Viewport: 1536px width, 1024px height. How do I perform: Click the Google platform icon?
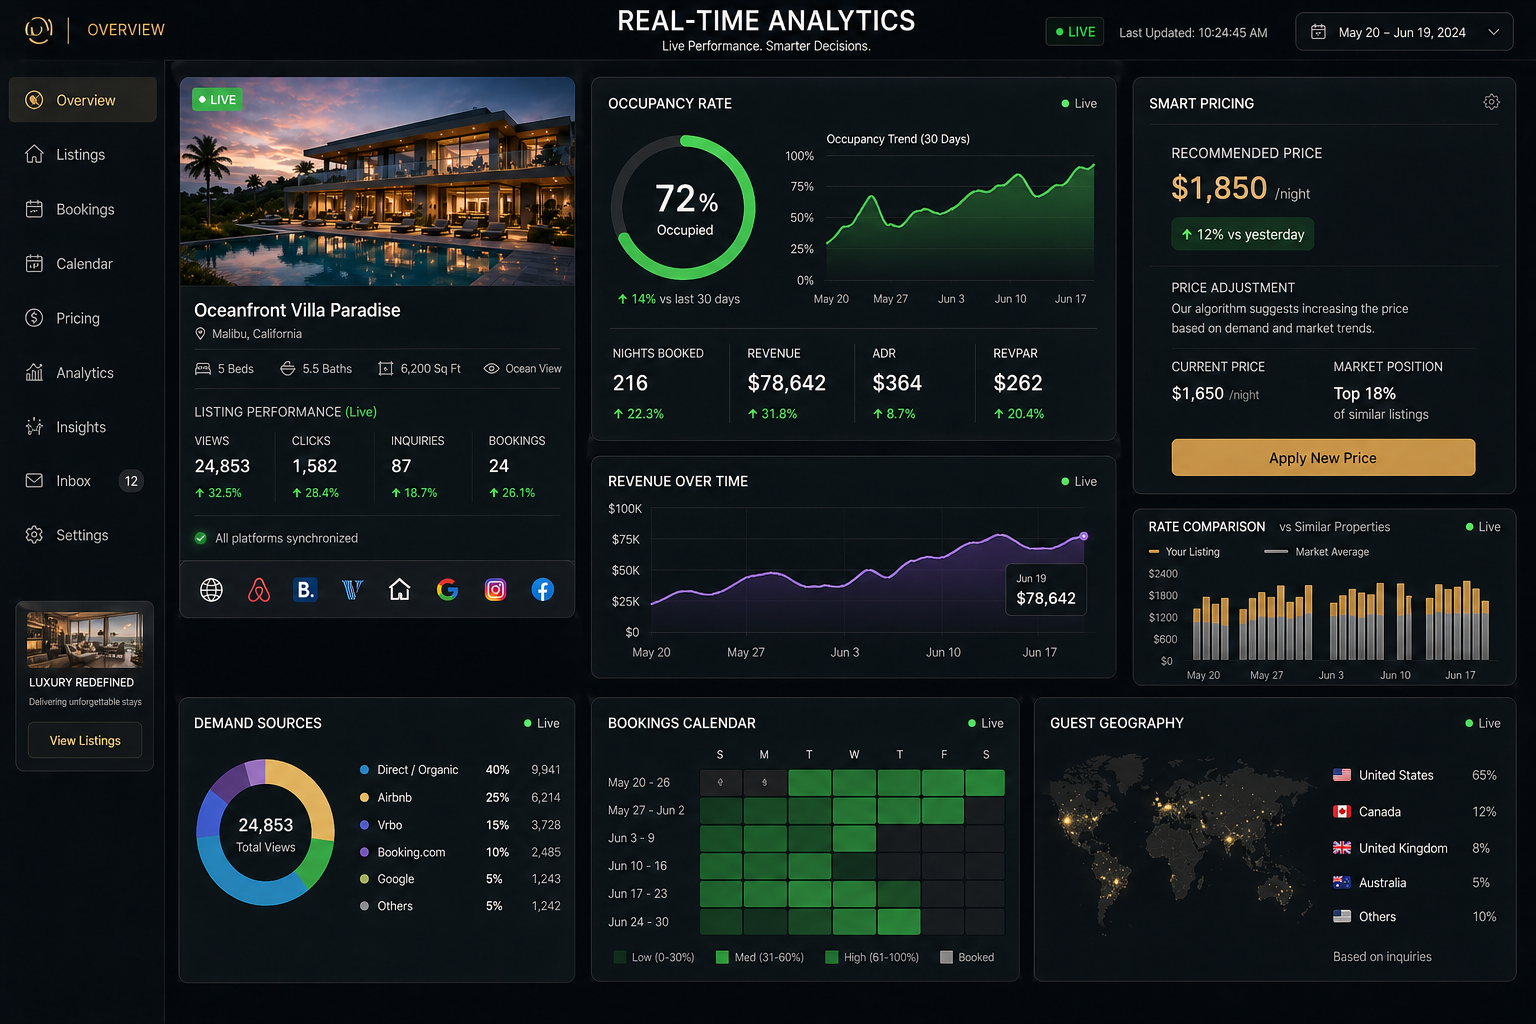coord(447,590)
